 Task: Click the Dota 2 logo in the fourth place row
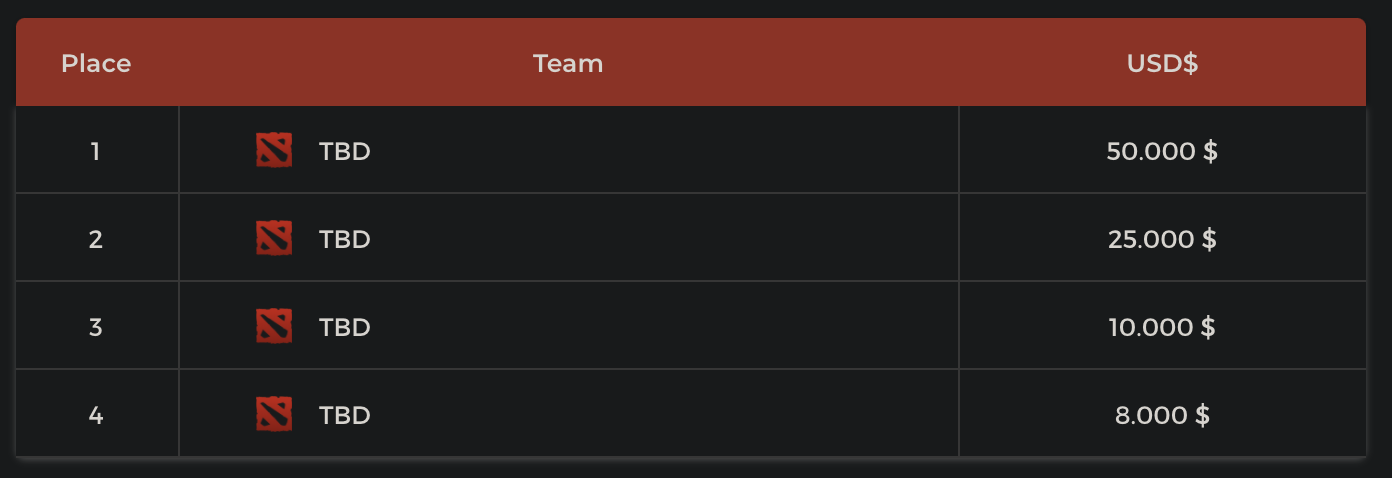pyautogui.click(x=273, y=415)
